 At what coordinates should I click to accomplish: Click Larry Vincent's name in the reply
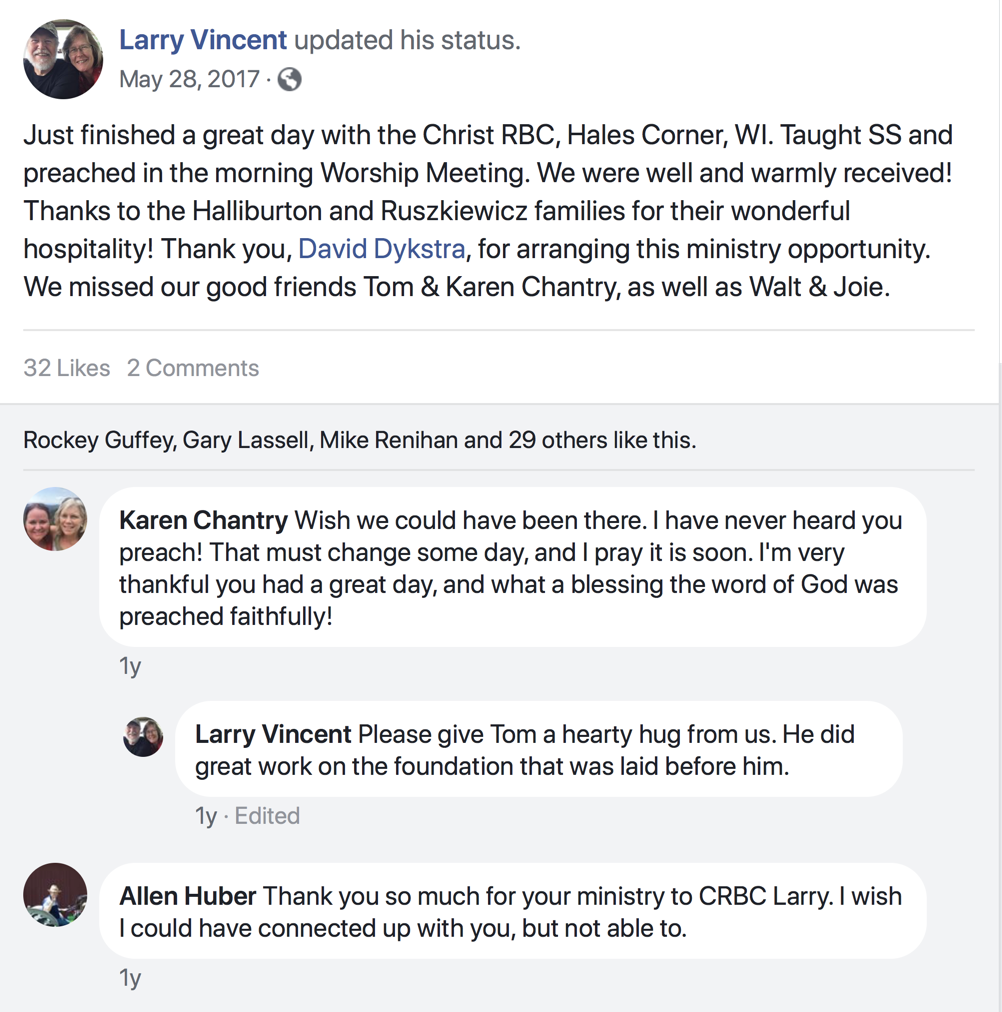pyautogui.click(x=273, y=734)
